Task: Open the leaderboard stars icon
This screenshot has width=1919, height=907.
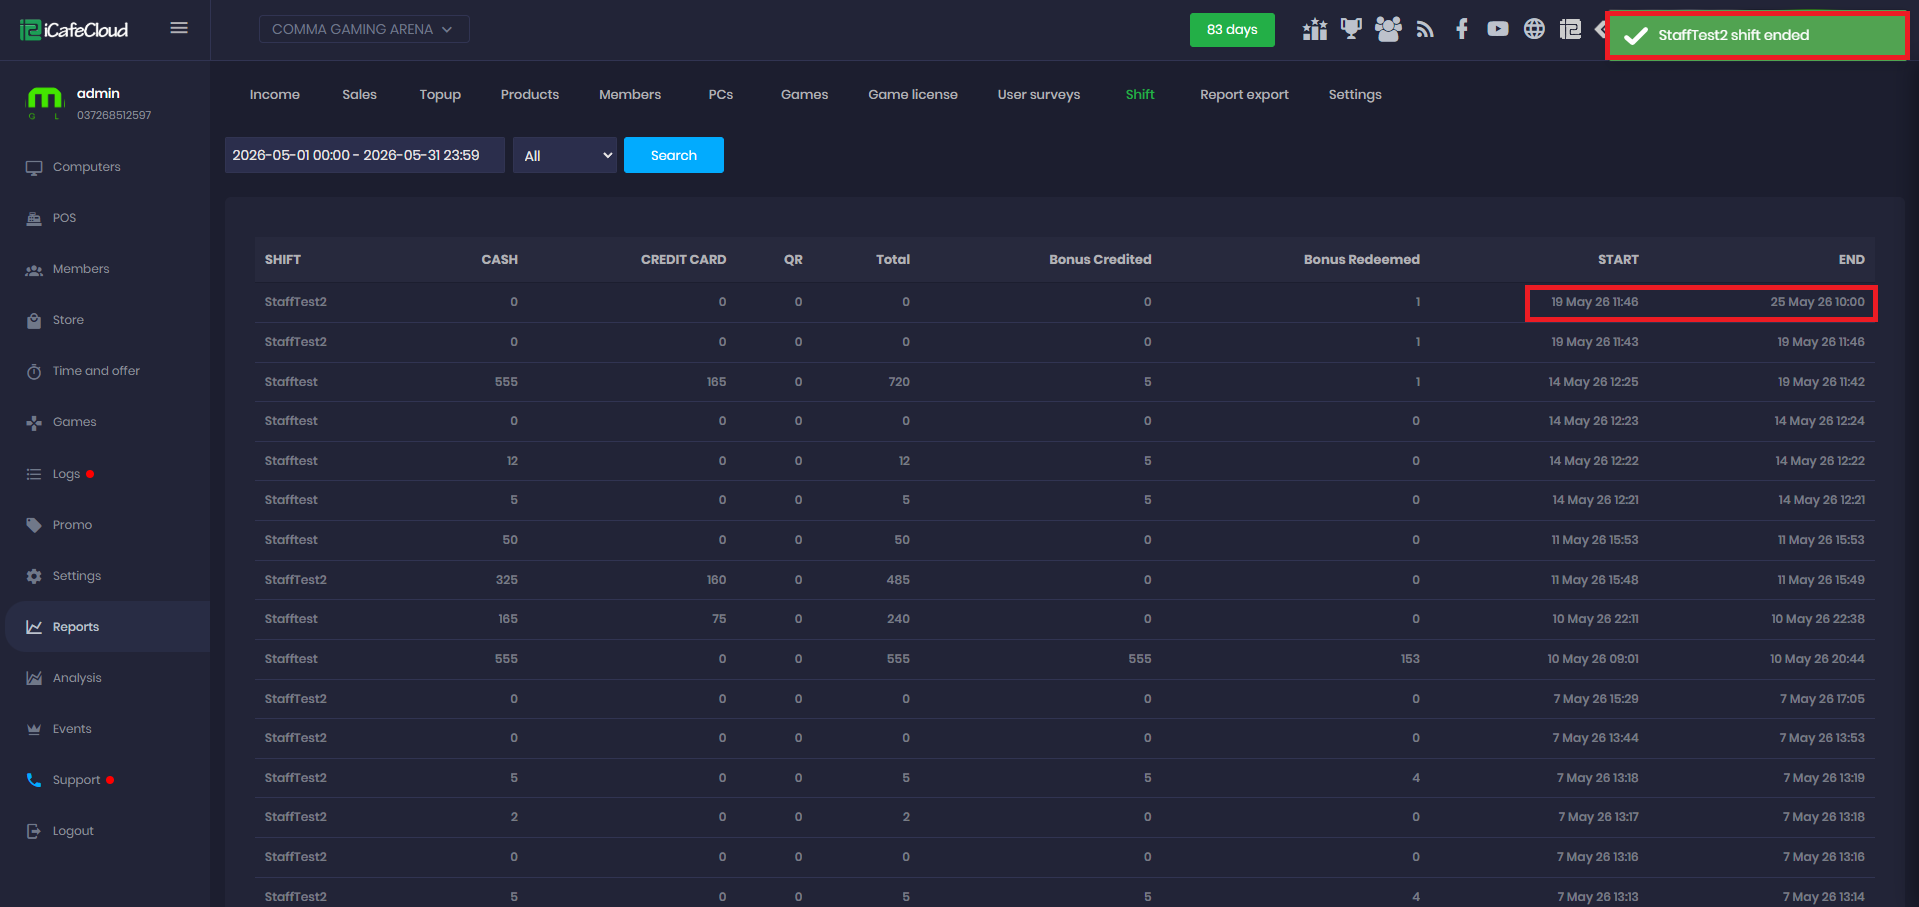Action: pyautogui.click(x=1315, y=29)
